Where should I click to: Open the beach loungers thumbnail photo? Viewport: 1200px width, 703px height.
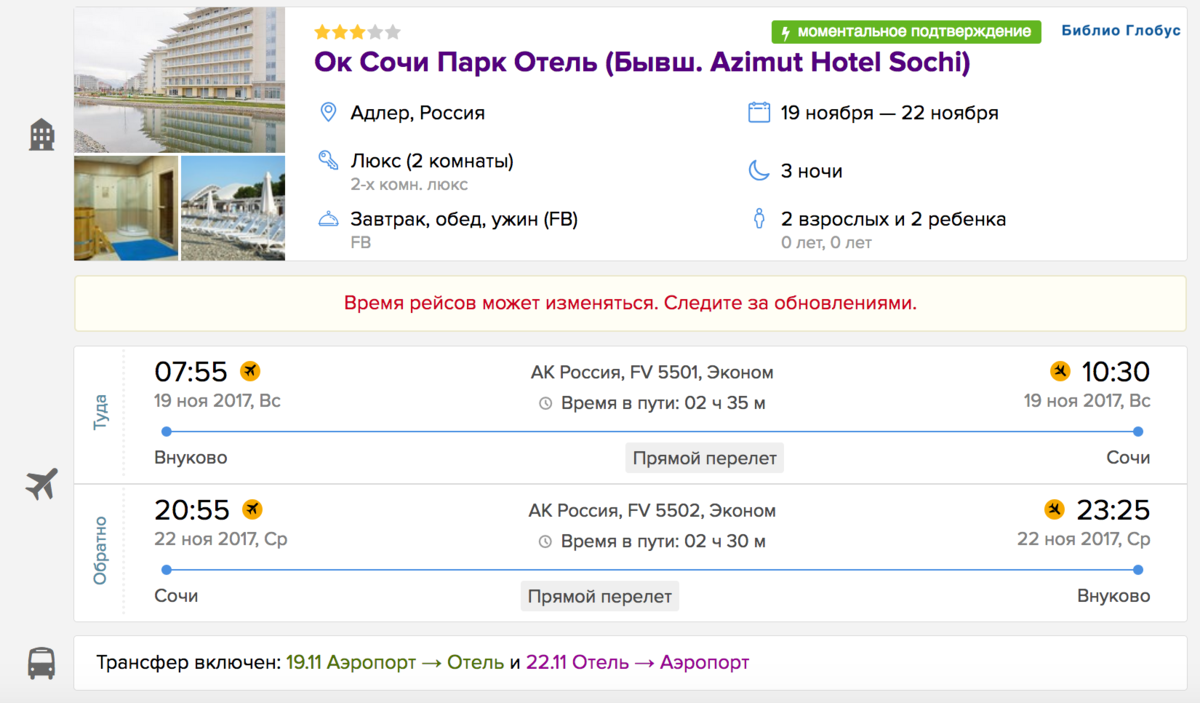click(232, 208)
